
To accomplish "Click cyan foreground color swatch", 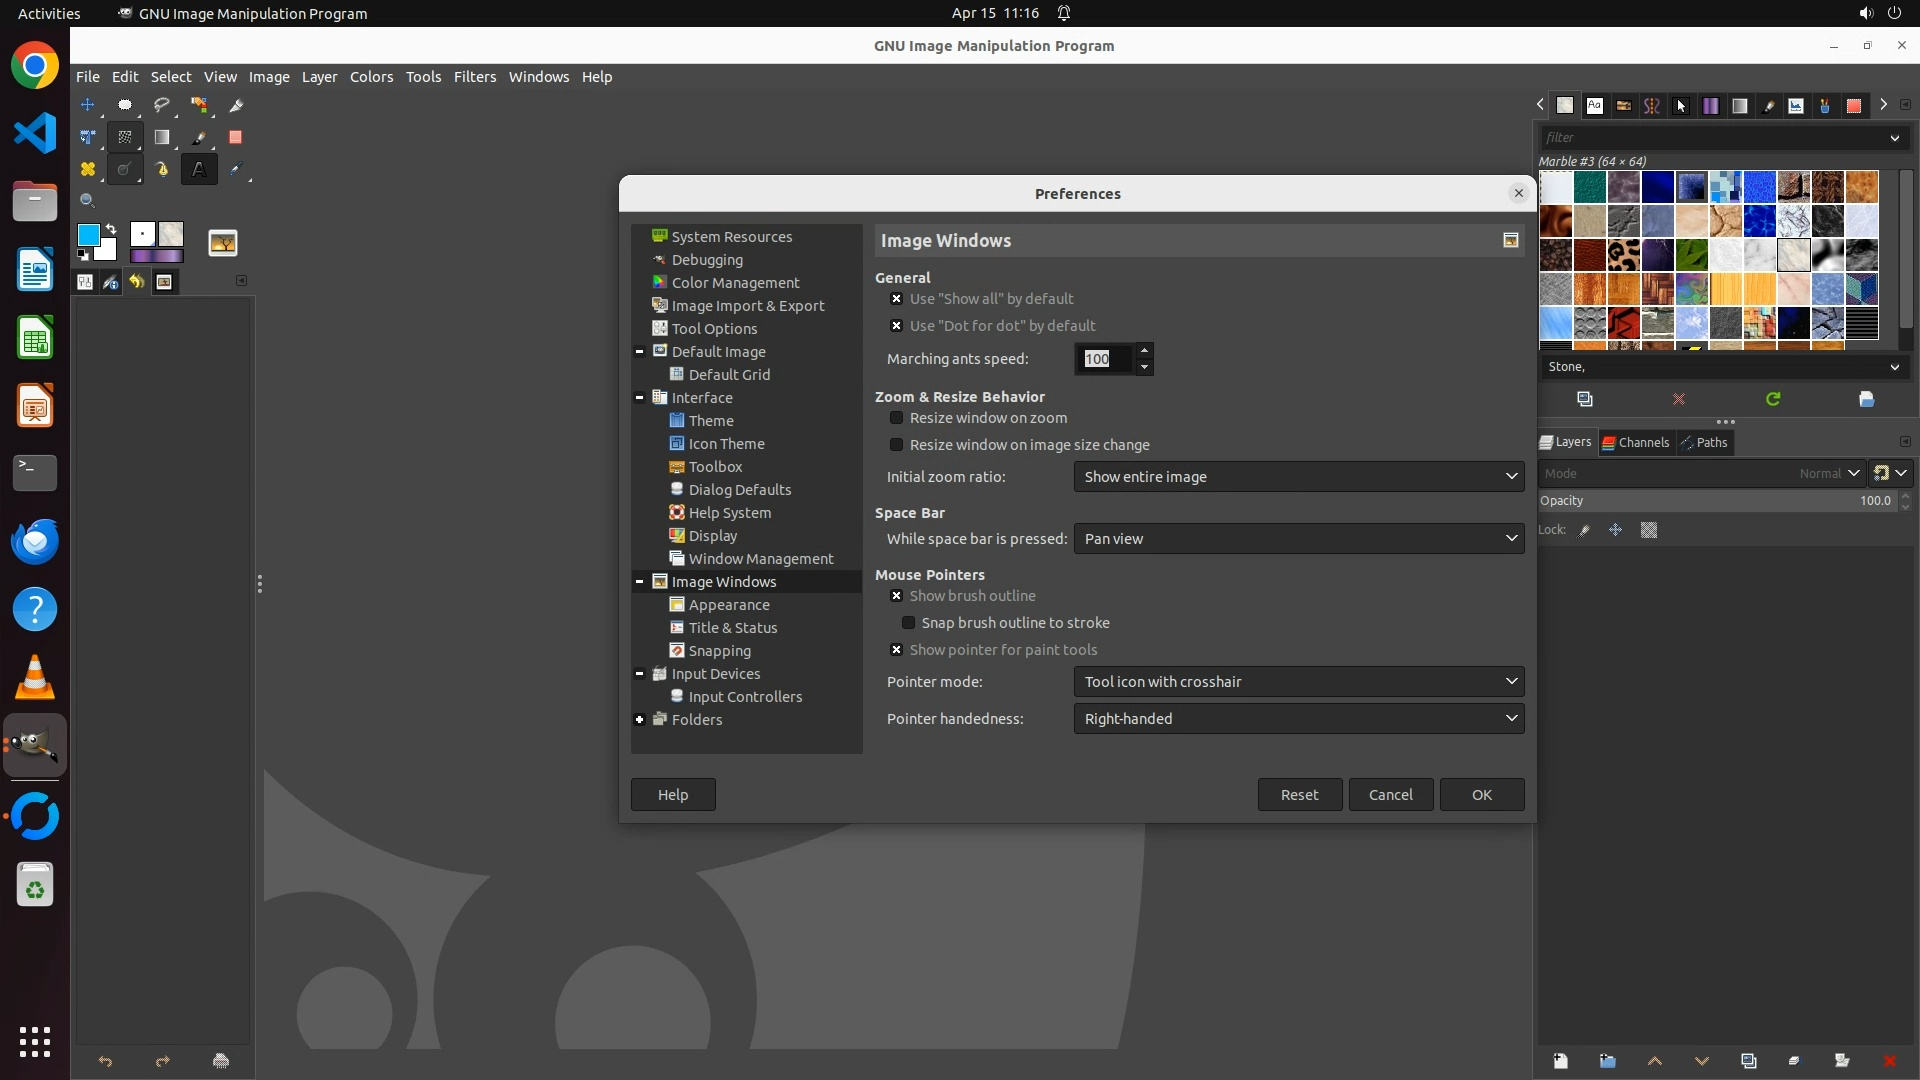I will (x=89, y=235).
